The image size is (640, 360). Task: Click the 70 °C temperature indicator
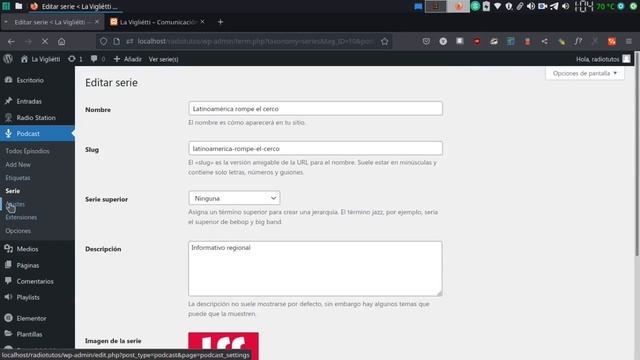coord(605,7)
